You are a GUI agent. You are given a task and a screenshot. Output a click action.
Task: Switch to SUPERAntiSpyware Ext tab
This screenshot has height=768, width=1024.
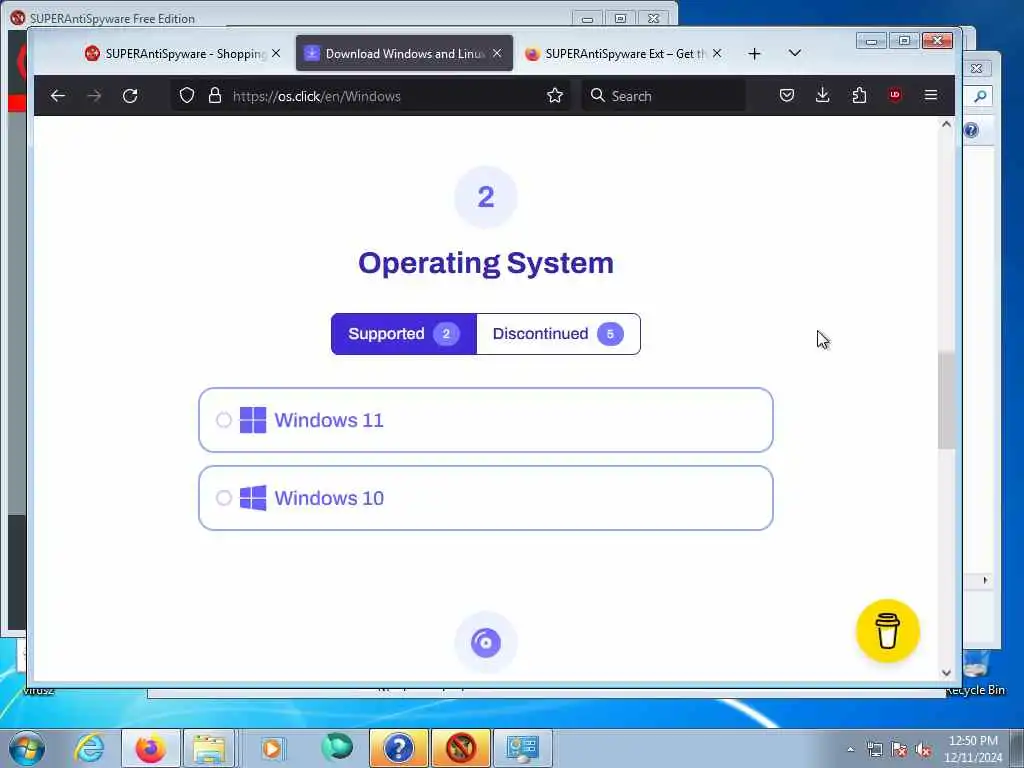coord(624,54)
